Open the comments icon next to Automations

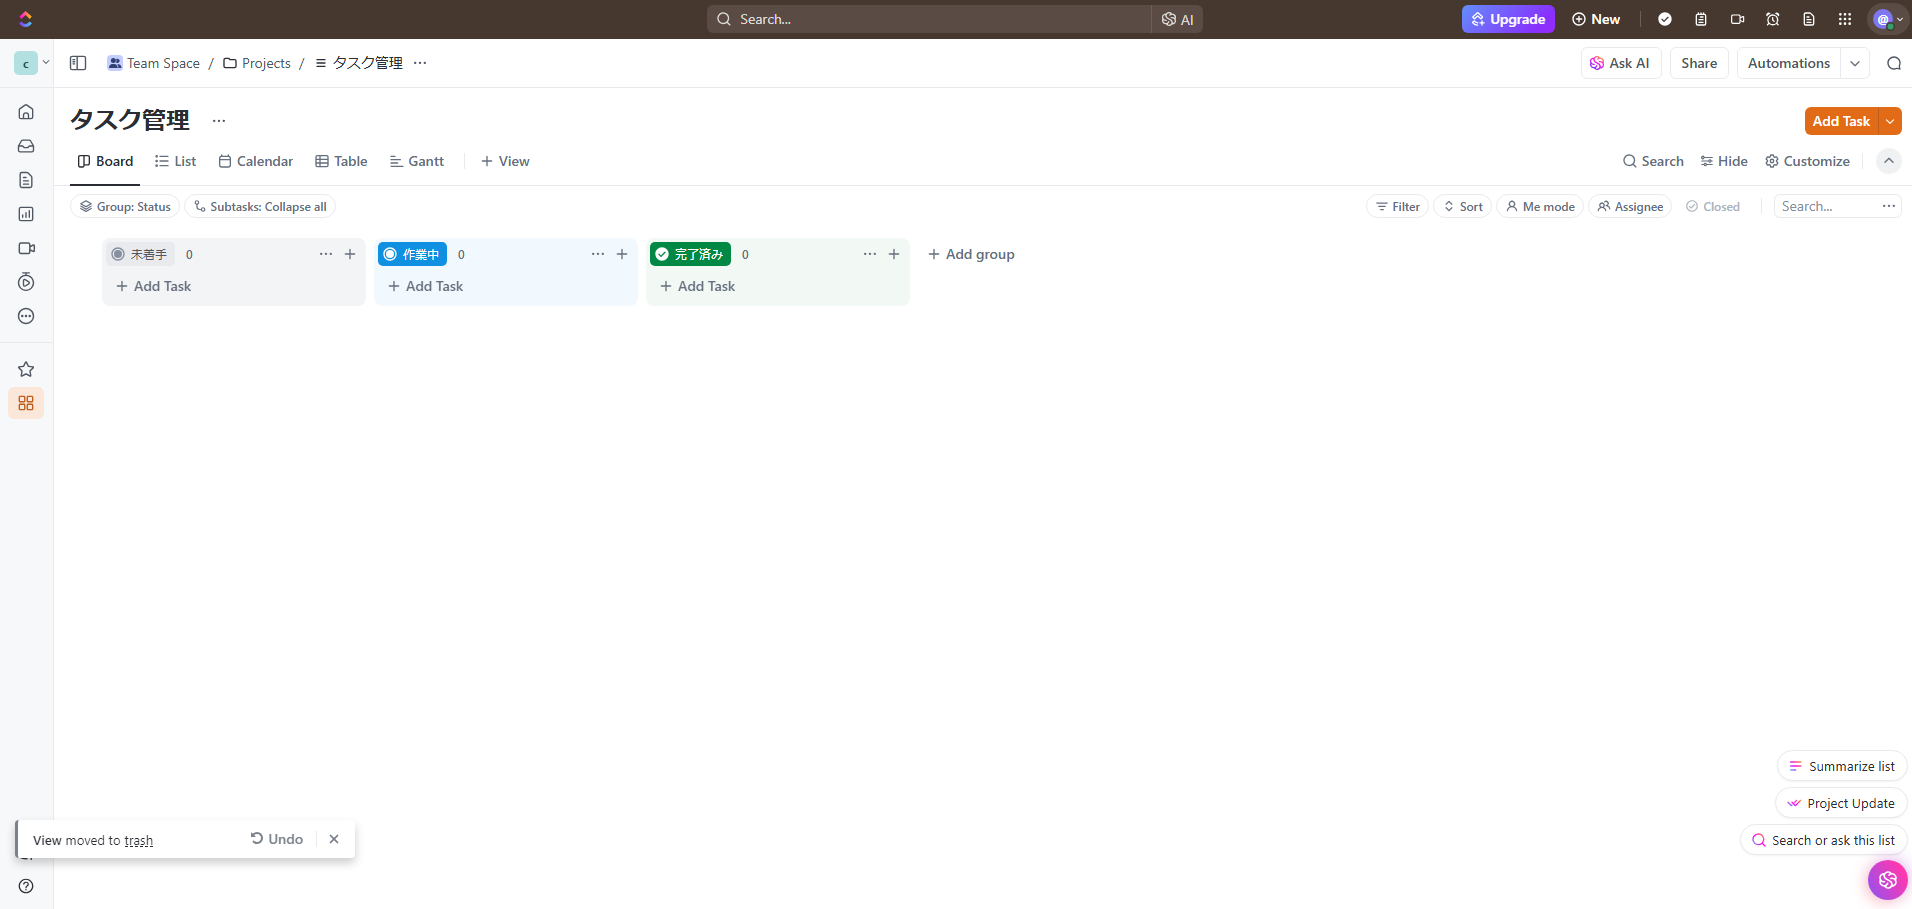(x=1894, y=63)
